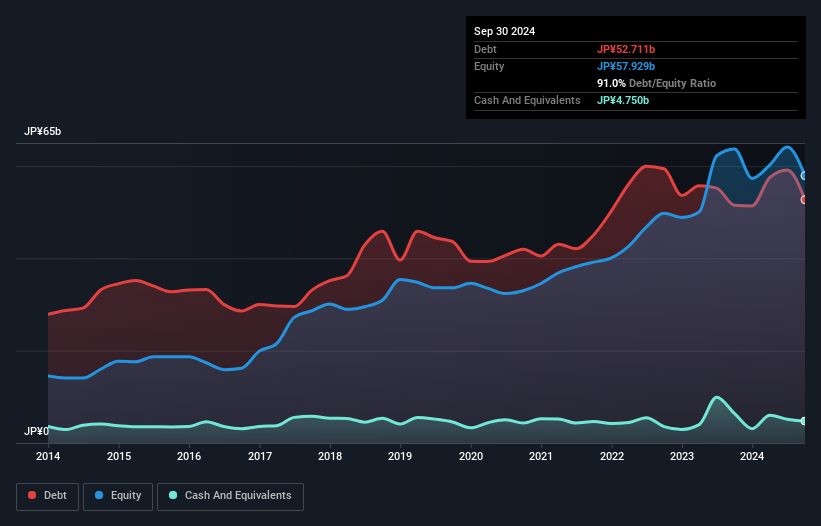Click the 2019 x-axis label
Screen dimensions: 821x526
click(x=400, y=456)
